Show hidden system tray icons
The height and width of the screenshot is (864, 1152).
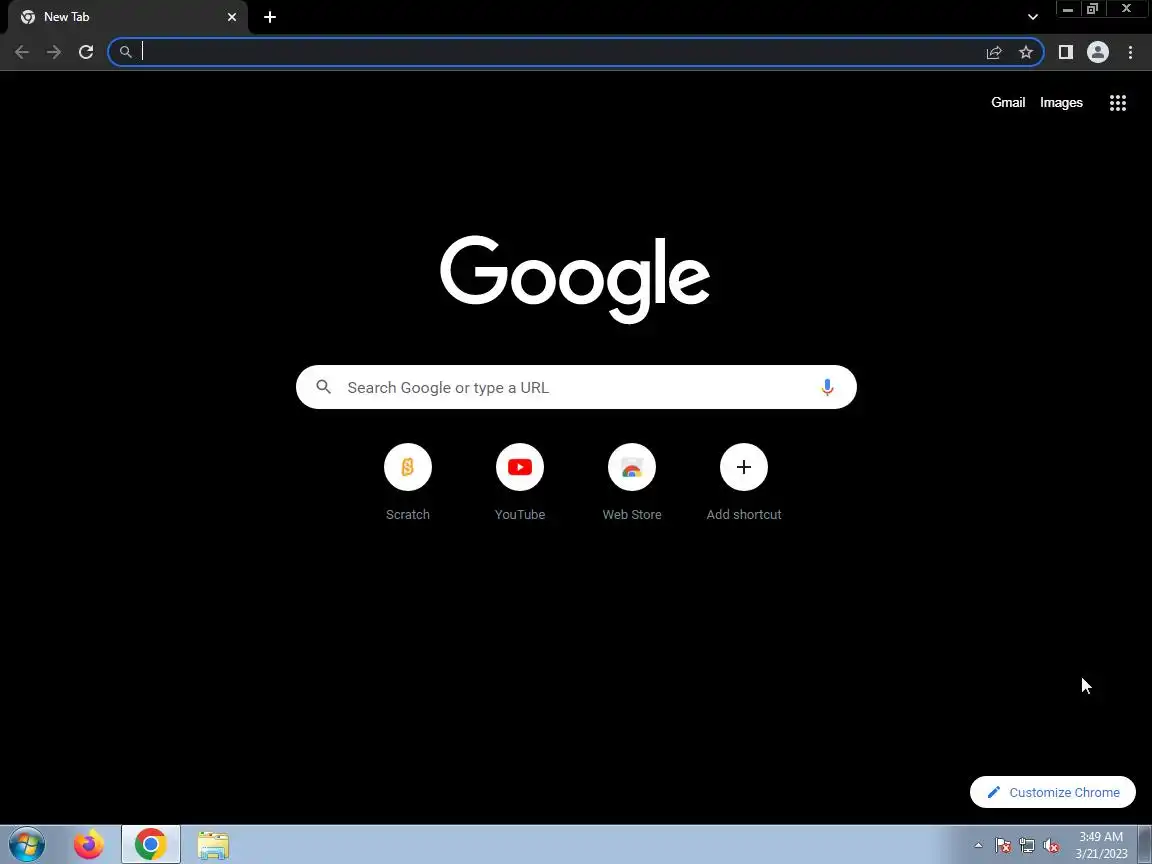[978, 846]
